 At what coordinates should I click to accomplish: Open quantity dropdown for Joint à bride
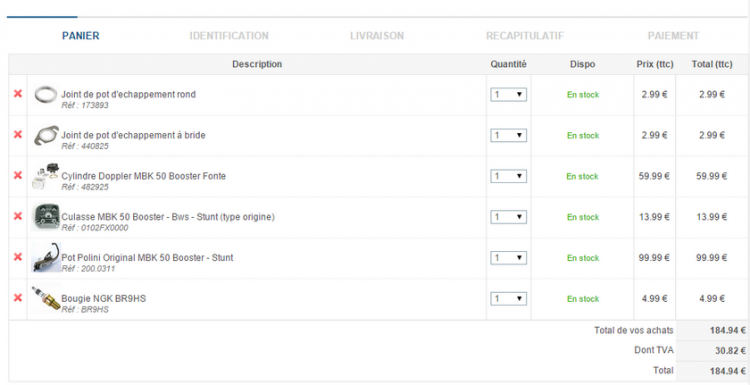click(508, 135)
